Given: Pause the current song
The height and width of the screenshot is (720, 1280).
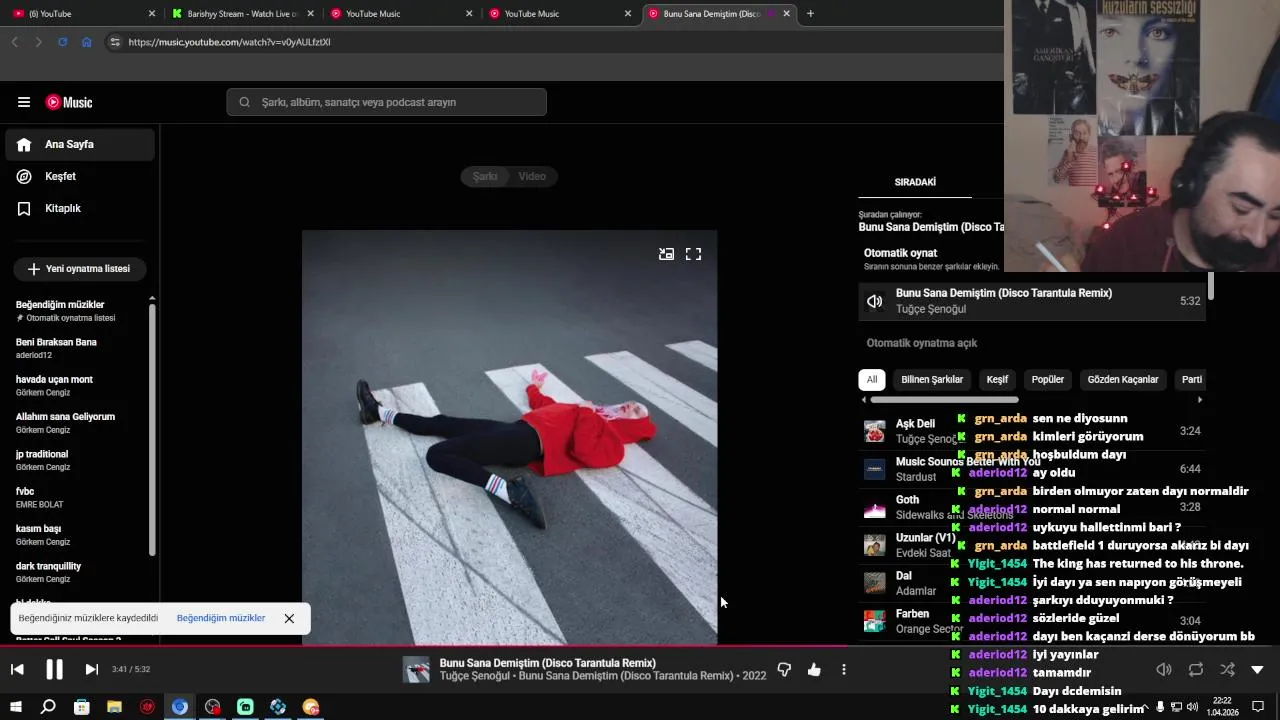Looking at the screenshot, I should (55, 669).
